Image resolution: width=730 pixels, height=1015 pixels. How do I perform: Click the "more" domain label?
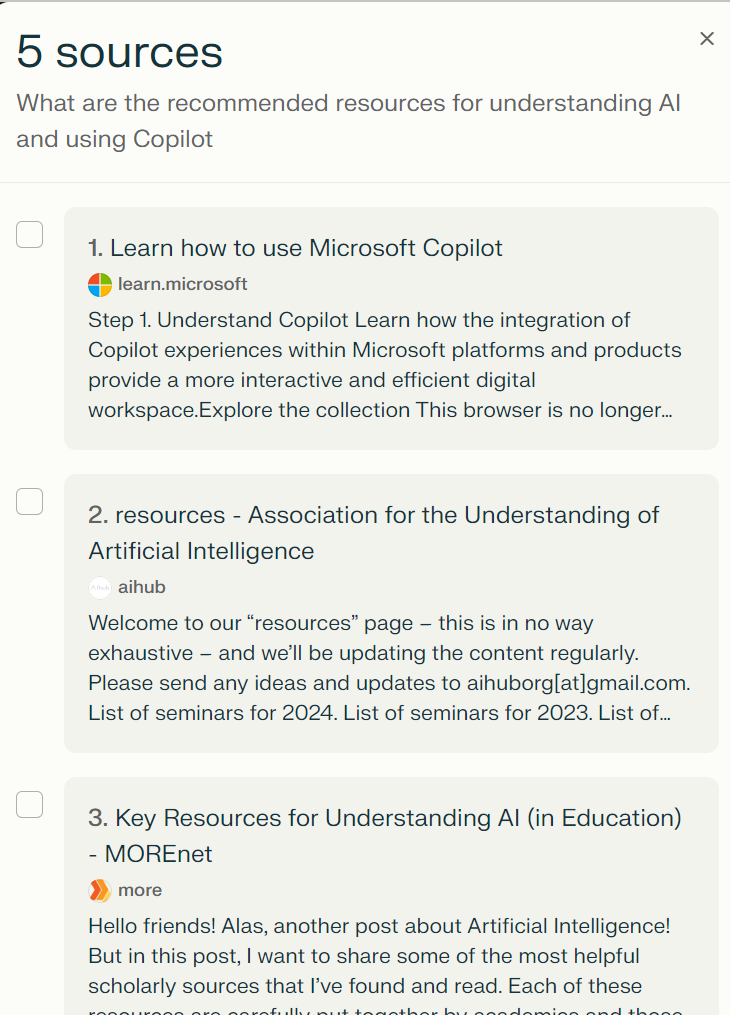[140, 891]
